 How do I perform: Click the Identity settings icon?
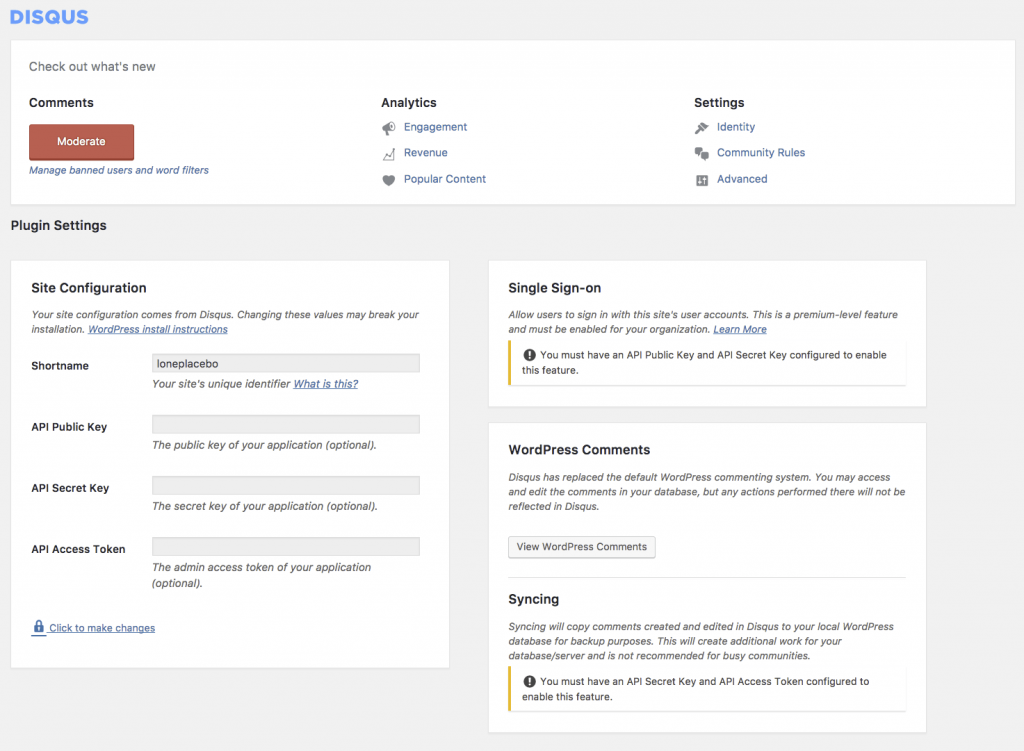[702, 128]
